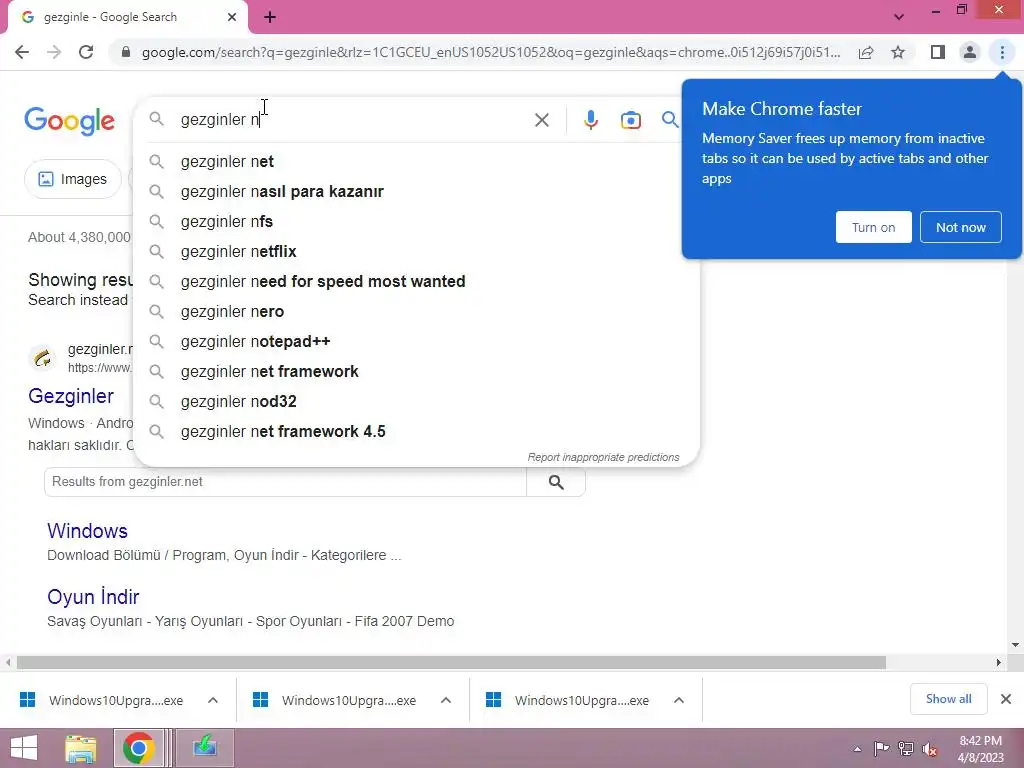Click Report inappropriate predictions
Image resolution: width=1024 pixels, height=768 pixels.
pyautogui.click(x=603, y=457)
